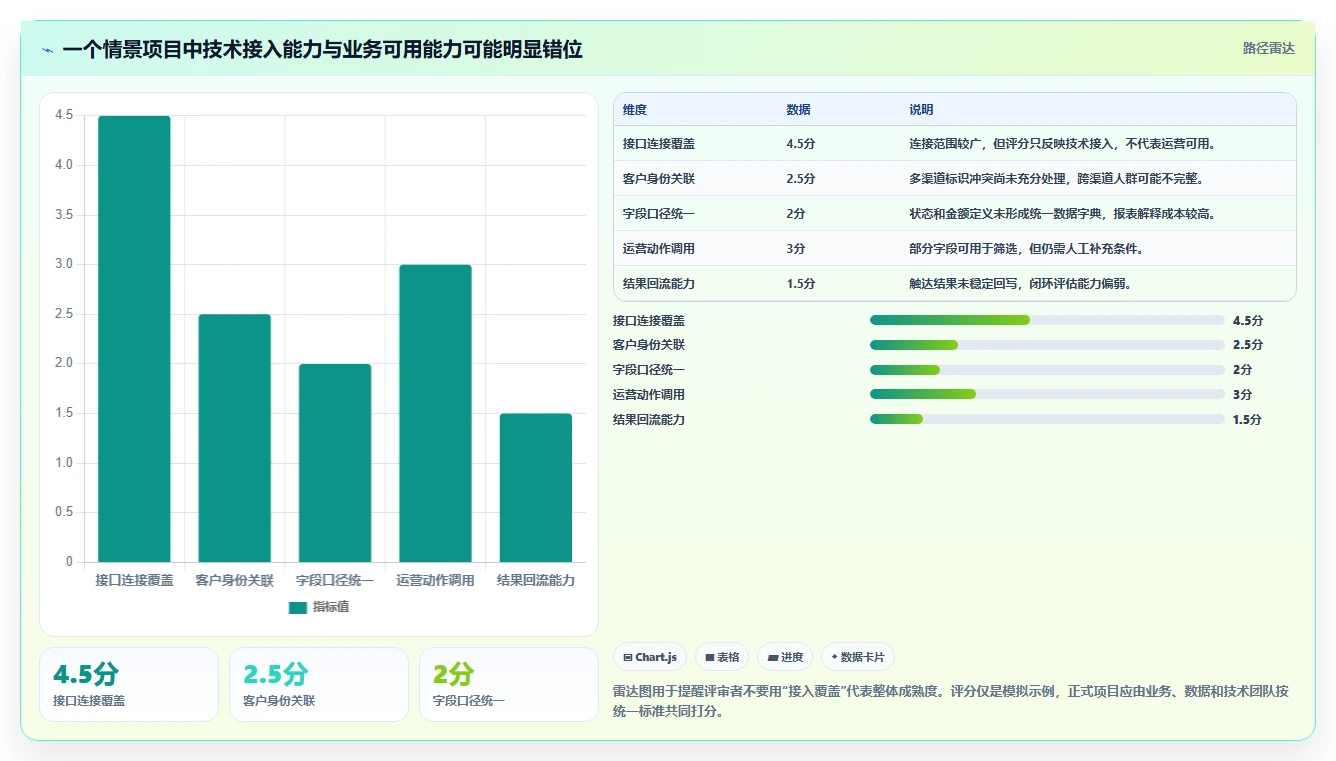Select the 进度 chip label

tap(792, 657)
